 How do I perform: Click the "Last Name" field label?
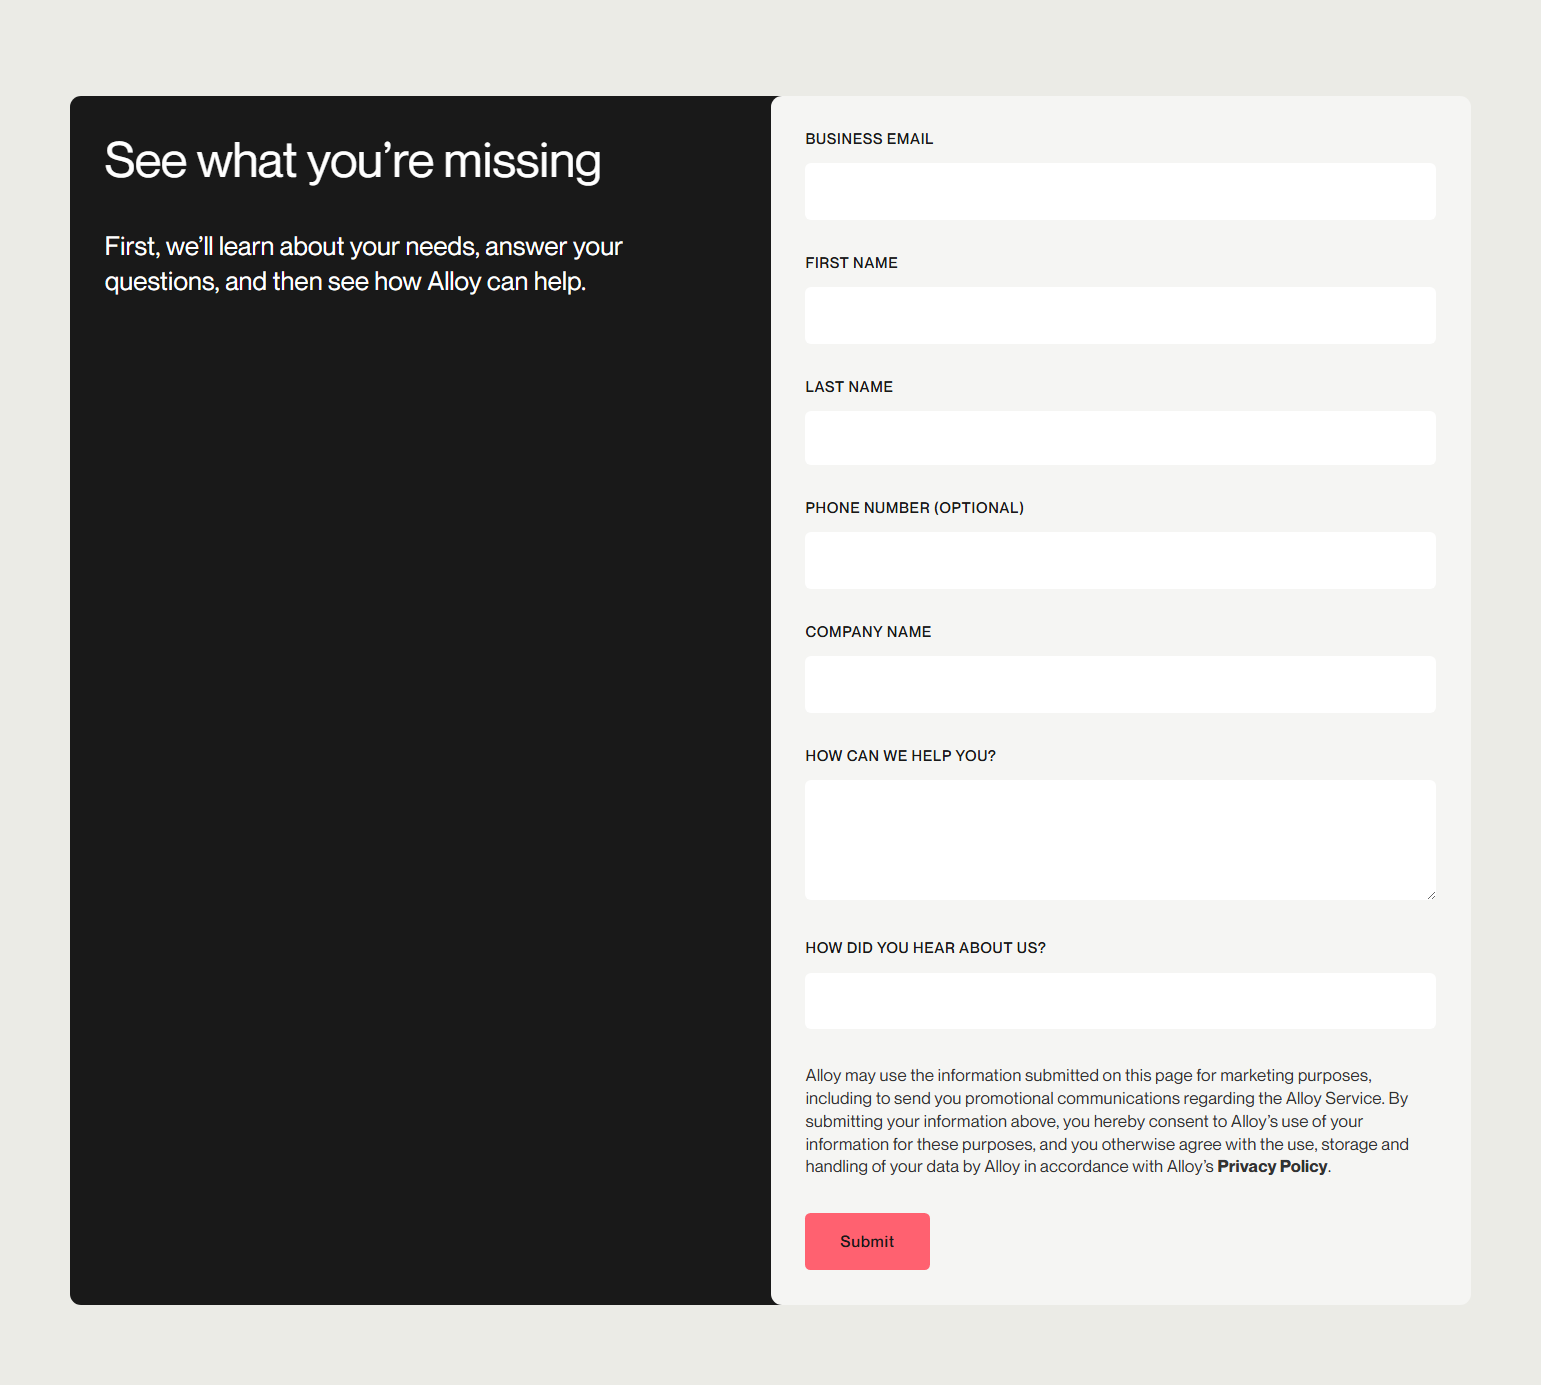click(x=849, y=387)
